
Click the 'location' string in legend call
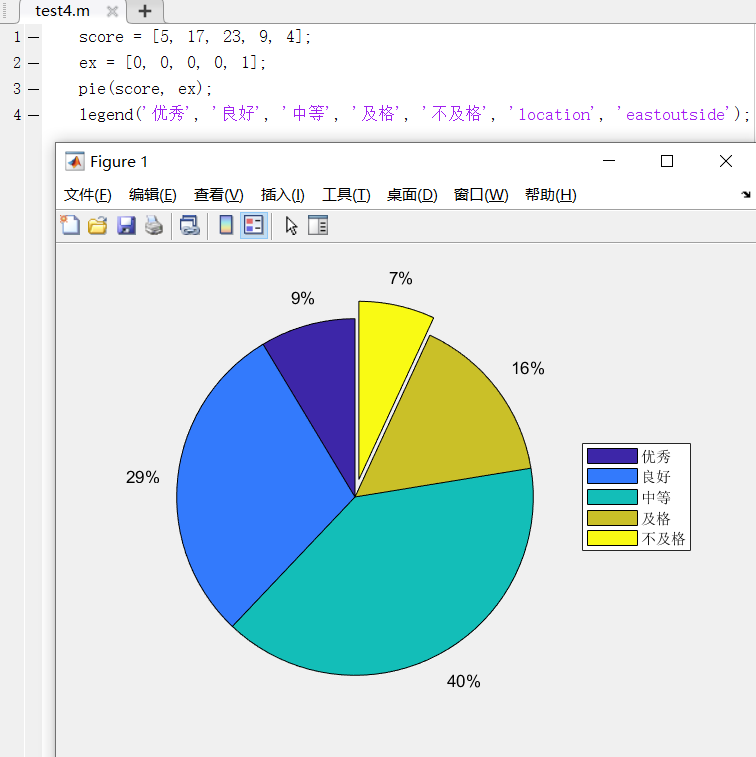click(x=554, y=115)
